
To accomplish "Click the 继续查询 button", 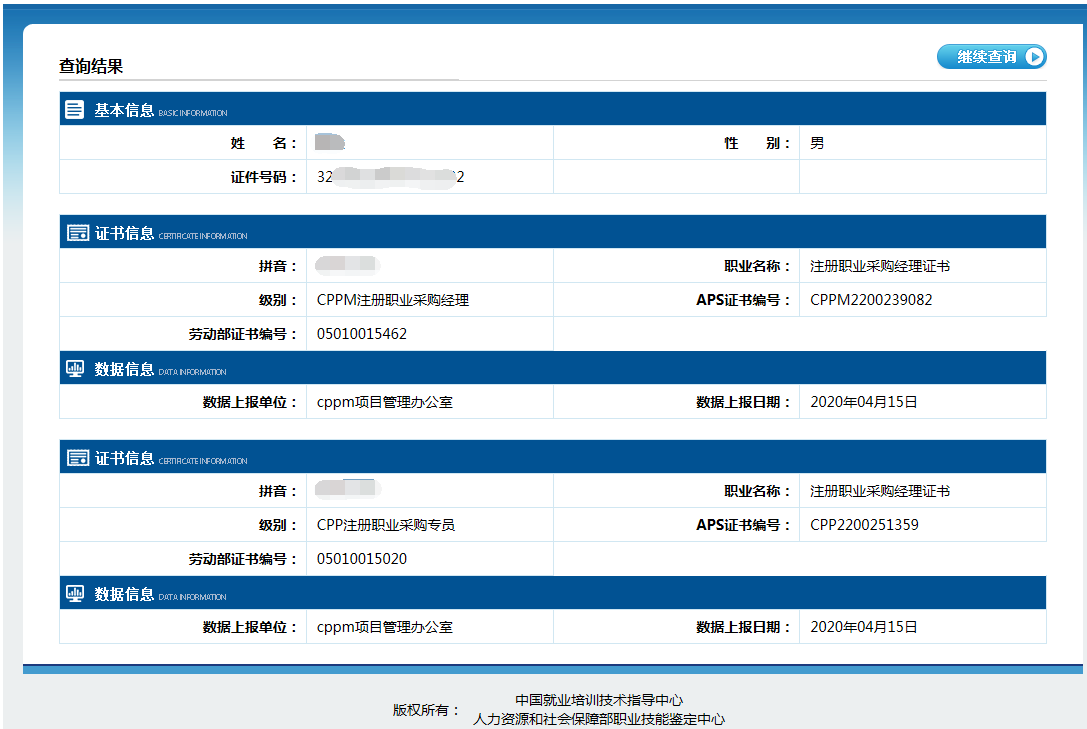I will 990,57.
